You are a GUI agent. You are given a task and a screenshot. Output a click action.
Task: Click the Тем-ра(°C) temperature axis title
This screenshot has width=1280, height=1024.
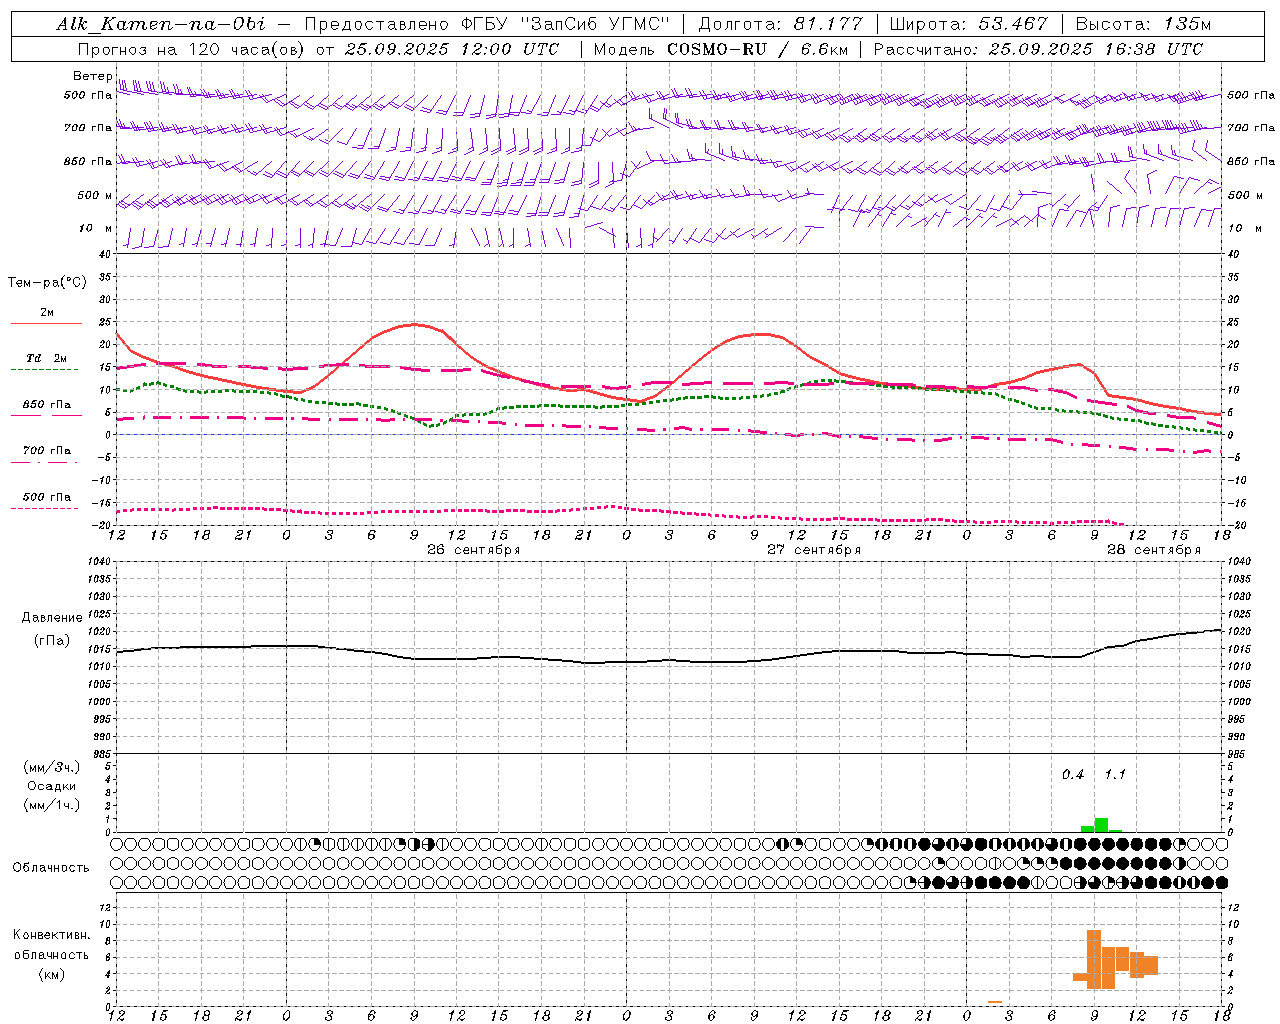tap(47, 283)
